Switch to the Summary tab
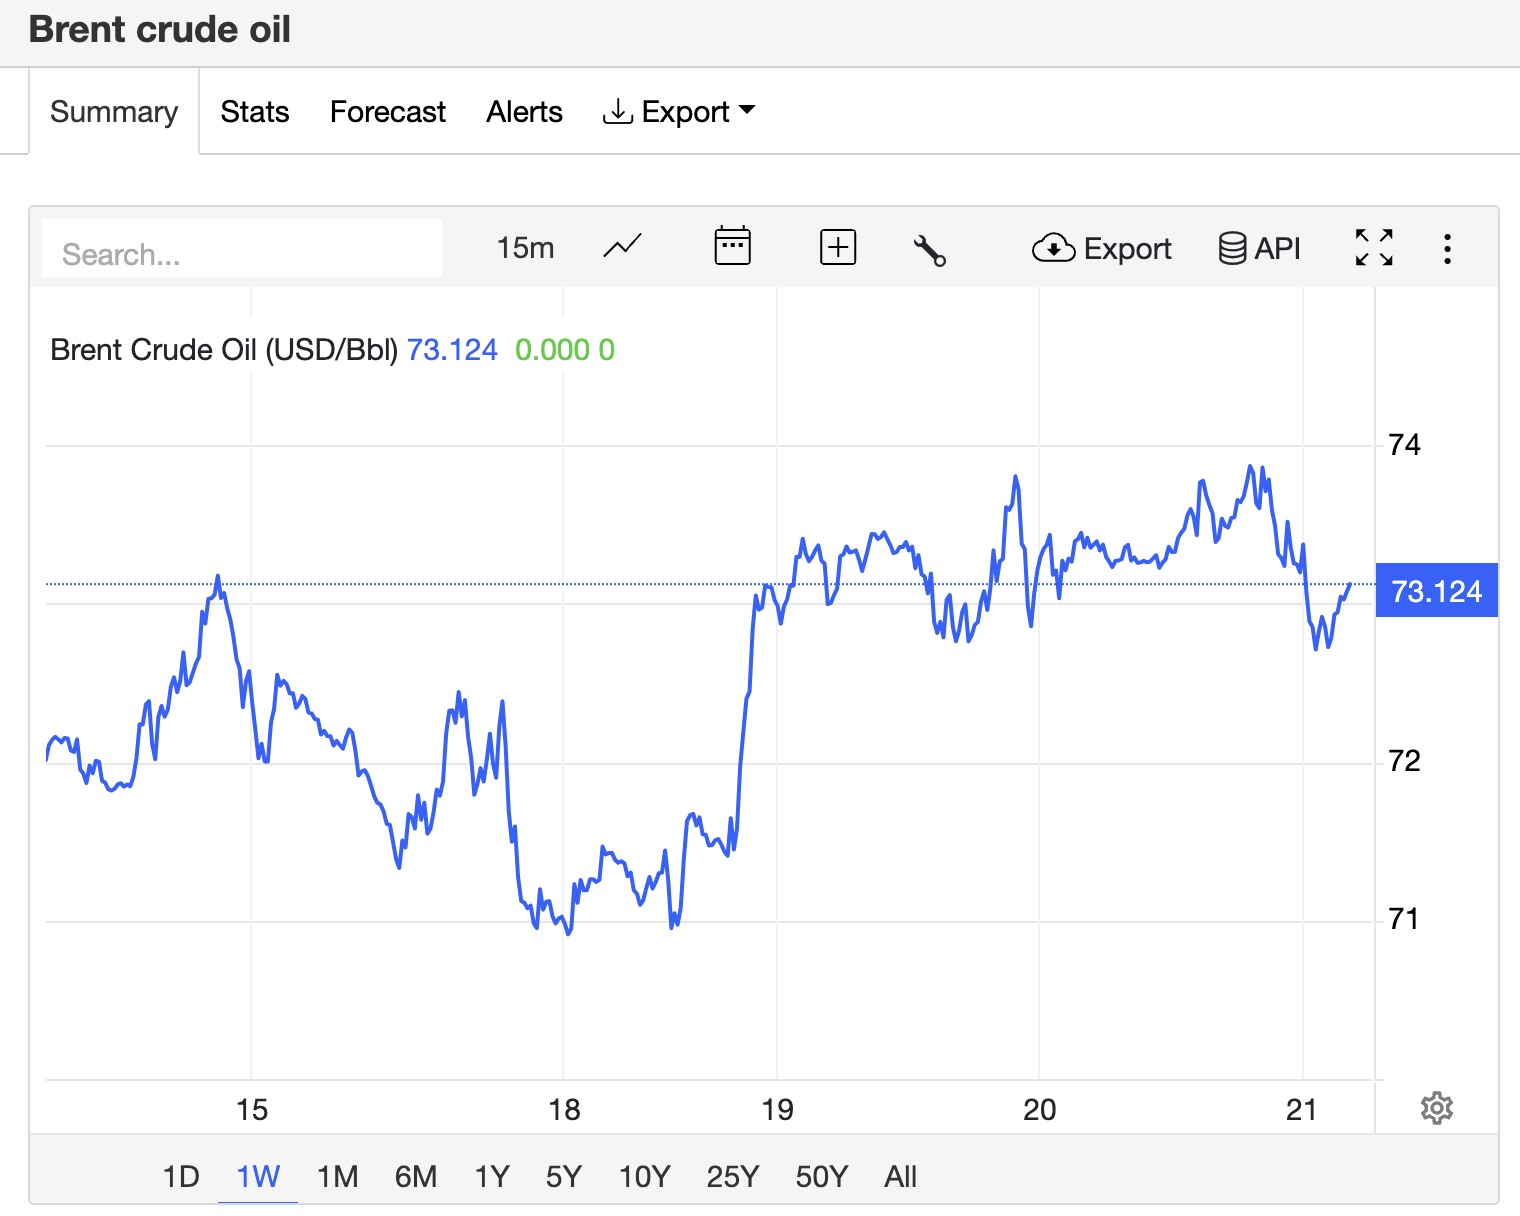 click(x=114, y=111)
